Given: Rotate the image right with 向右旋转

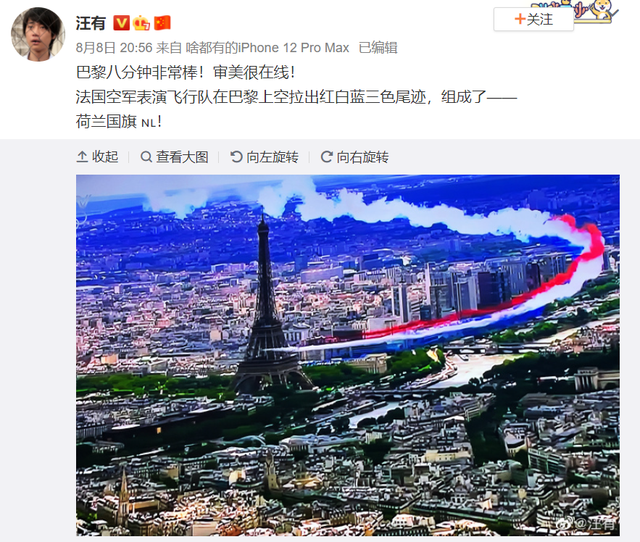Looking at the screenshot, I should pyautogui.click(x=355, y=157).
